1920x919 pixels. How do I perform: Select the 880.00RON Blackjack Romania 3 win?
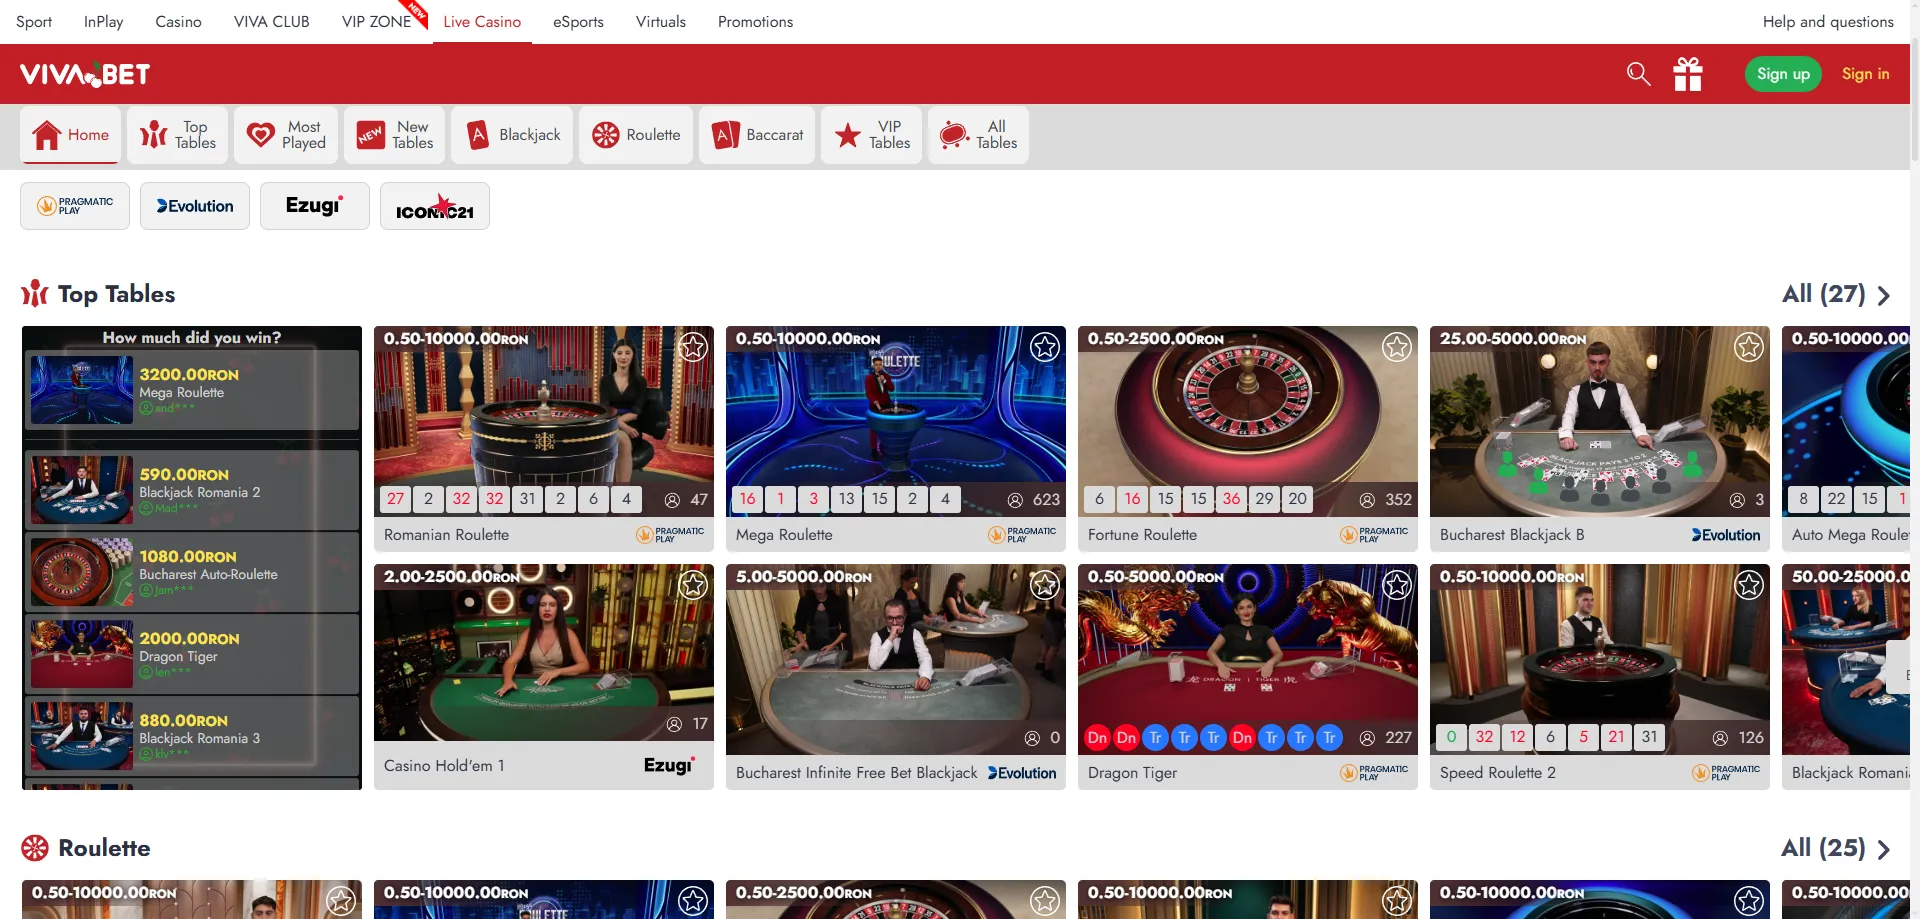pos(192,736)
